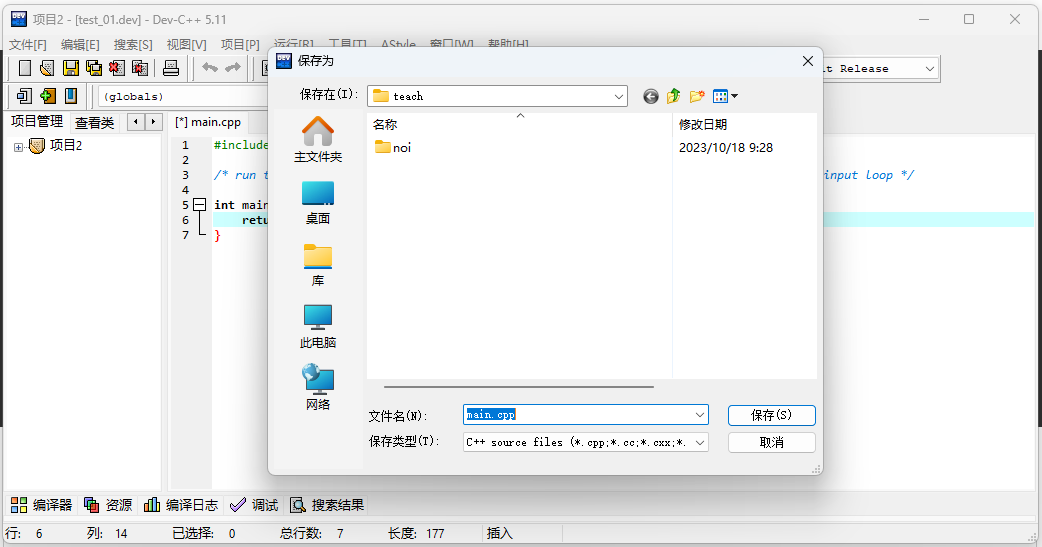Screen dimensions: 1042x547
Task: Expand the 保存在 folder dropdown
Action: [x=619, y=96]
